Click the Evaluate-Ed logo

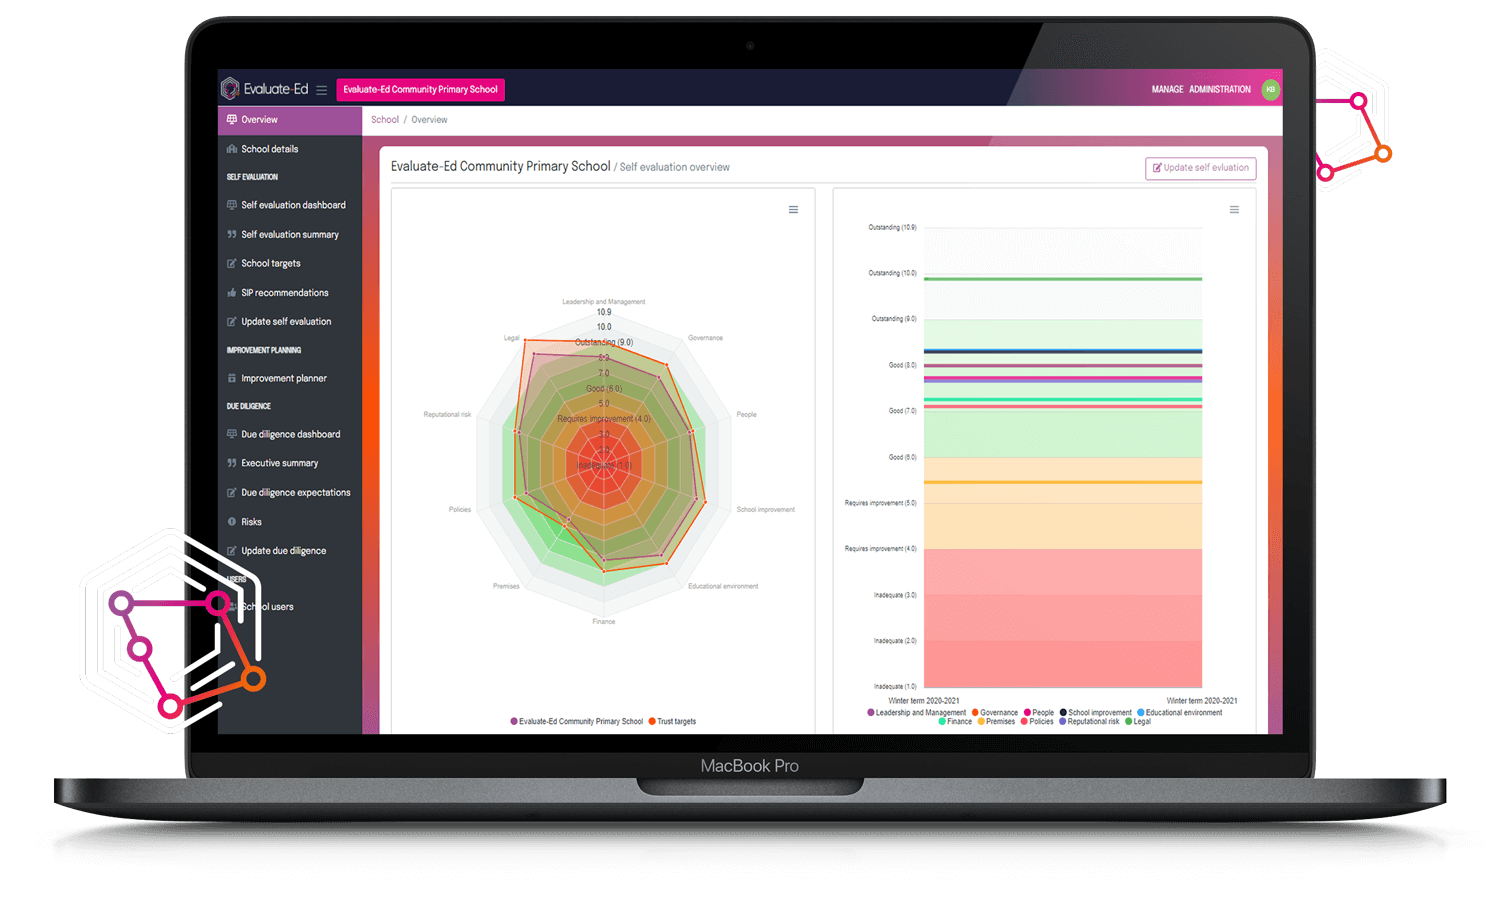265,89
